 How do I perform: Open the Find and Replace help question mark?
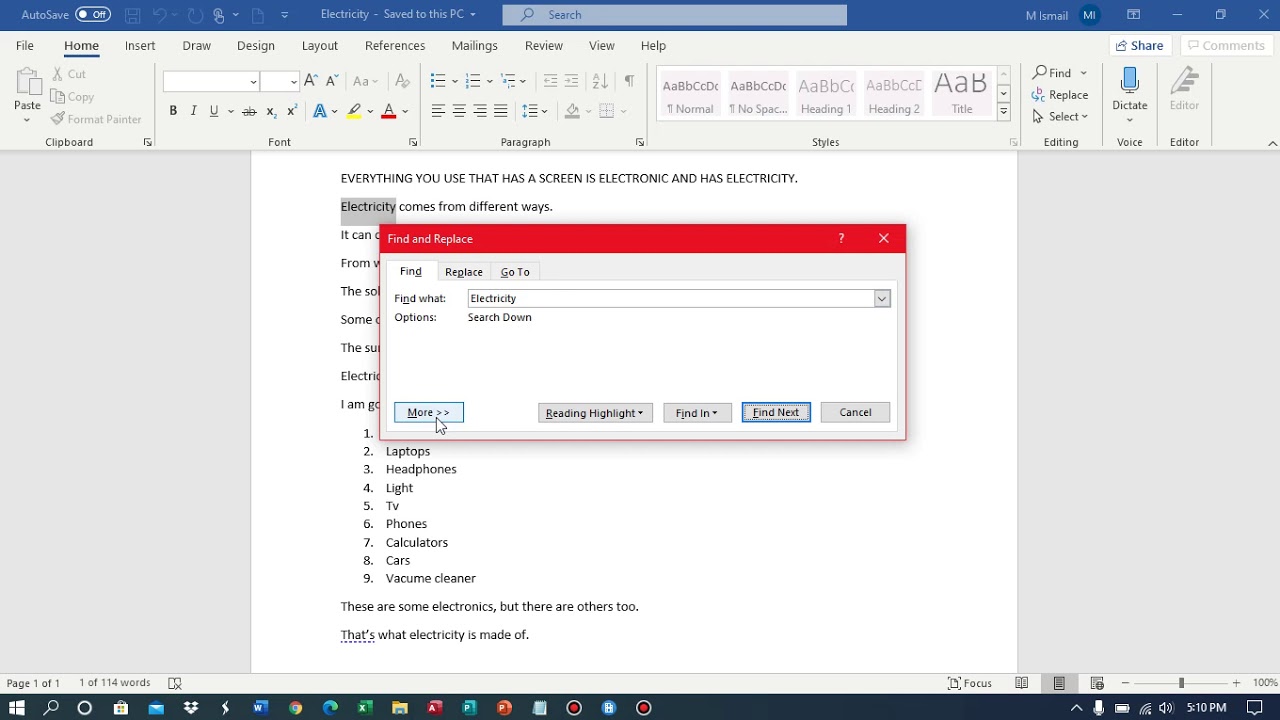[x=841, y=238]
